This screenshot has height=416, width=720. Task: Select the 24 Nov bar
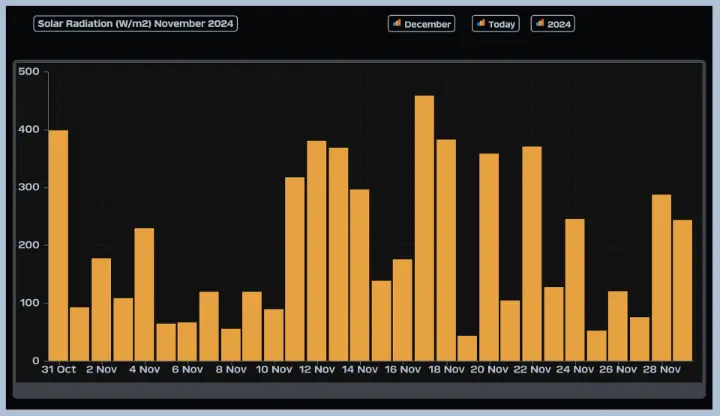(575, 290)
